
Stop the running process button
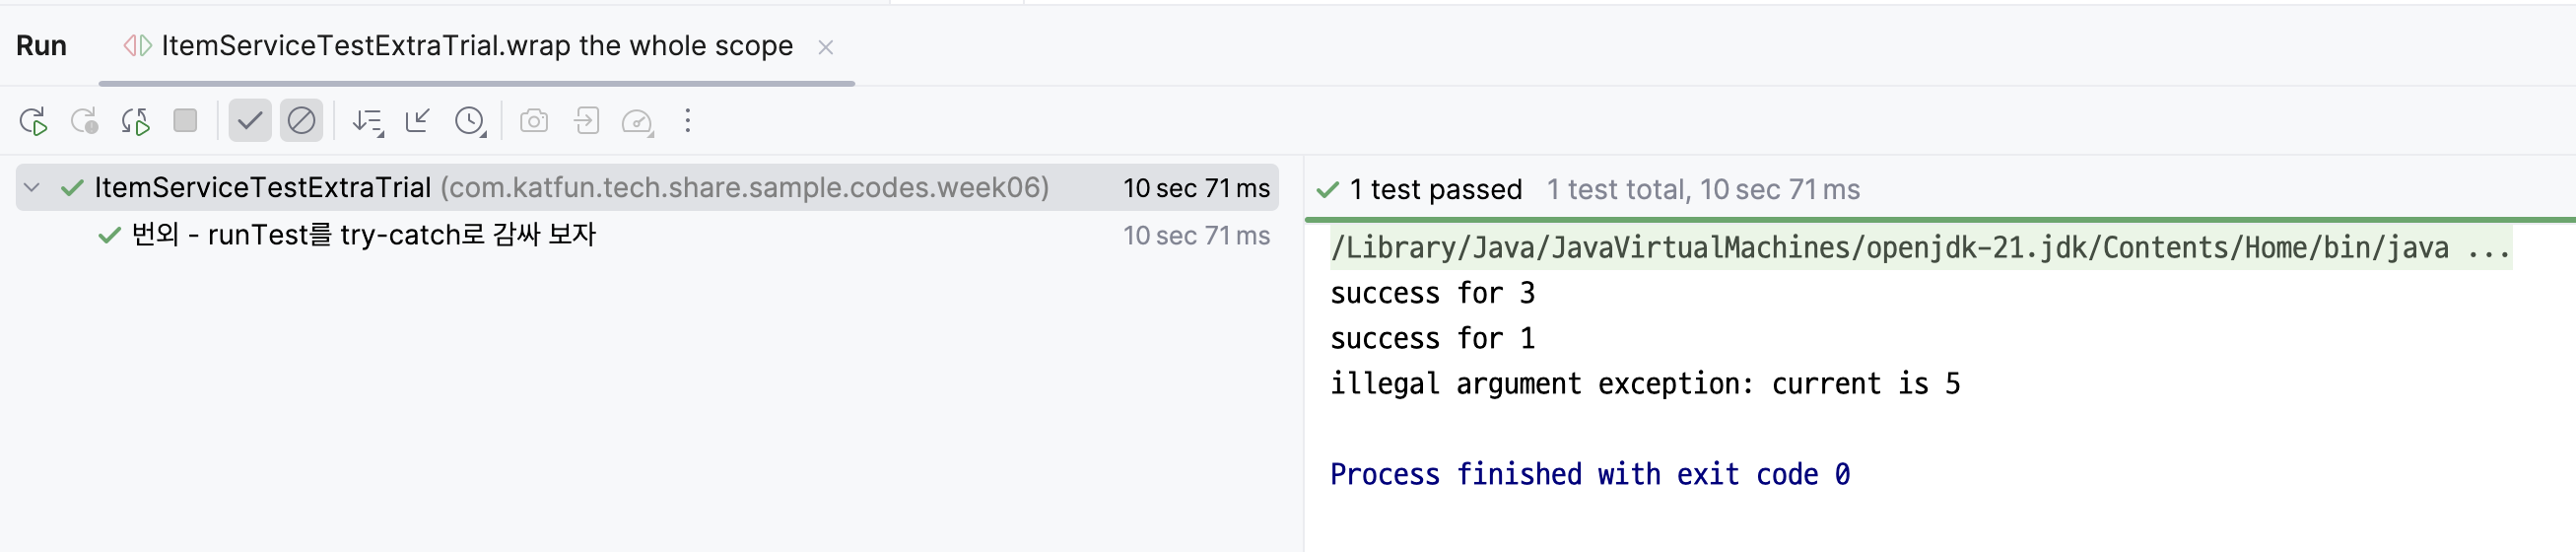click(185, 121)
